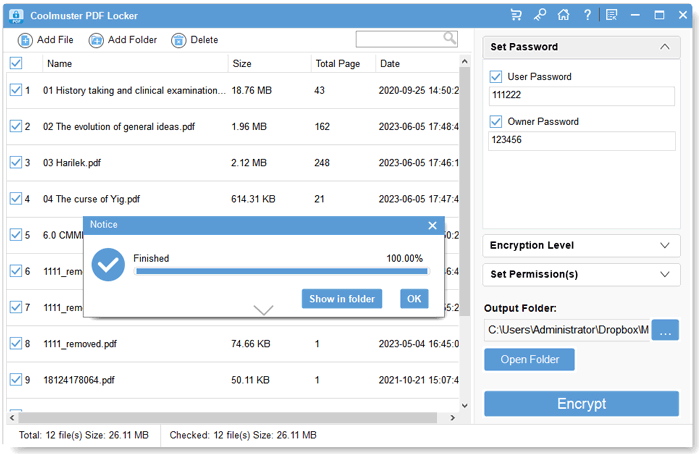
Task: Browse output folder with ellipsis button
Action: pos(665,330)
